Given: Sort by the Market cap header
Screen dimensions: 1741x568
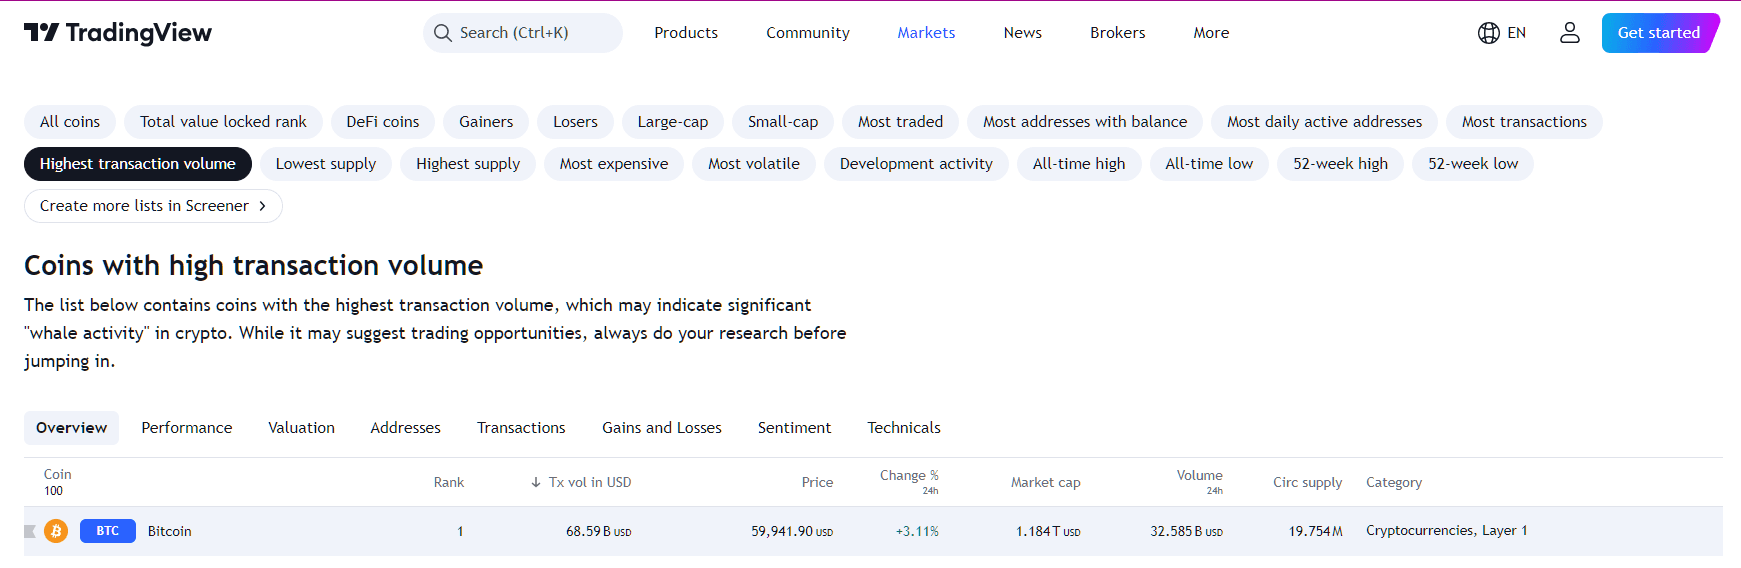Looking at the screenshot, I should (x=1045, y=482).
